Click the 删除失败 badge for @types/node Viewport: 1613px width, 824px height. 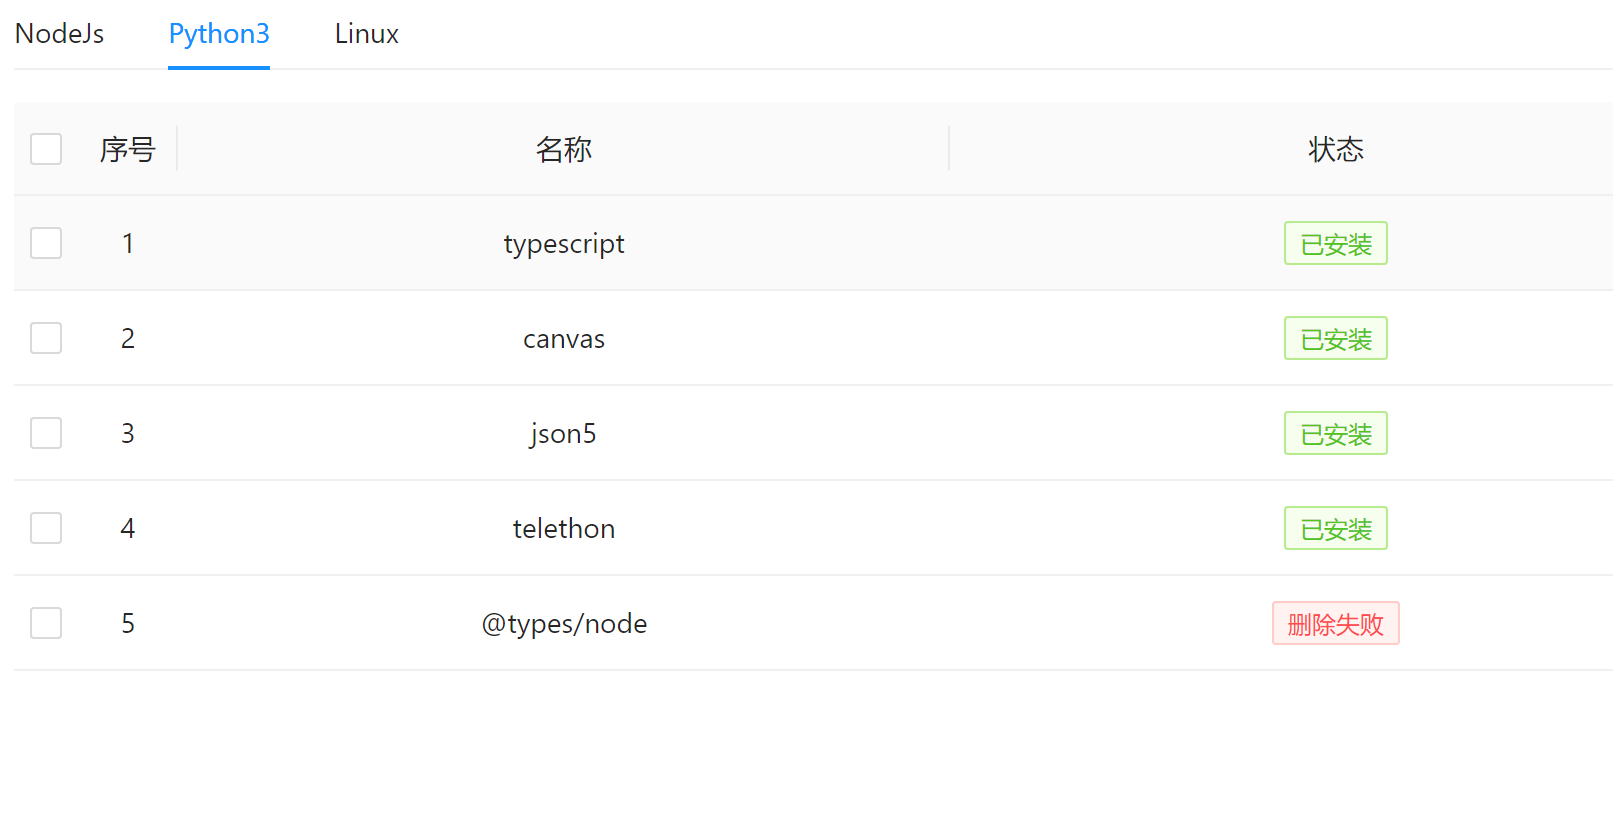[1335, 622]
